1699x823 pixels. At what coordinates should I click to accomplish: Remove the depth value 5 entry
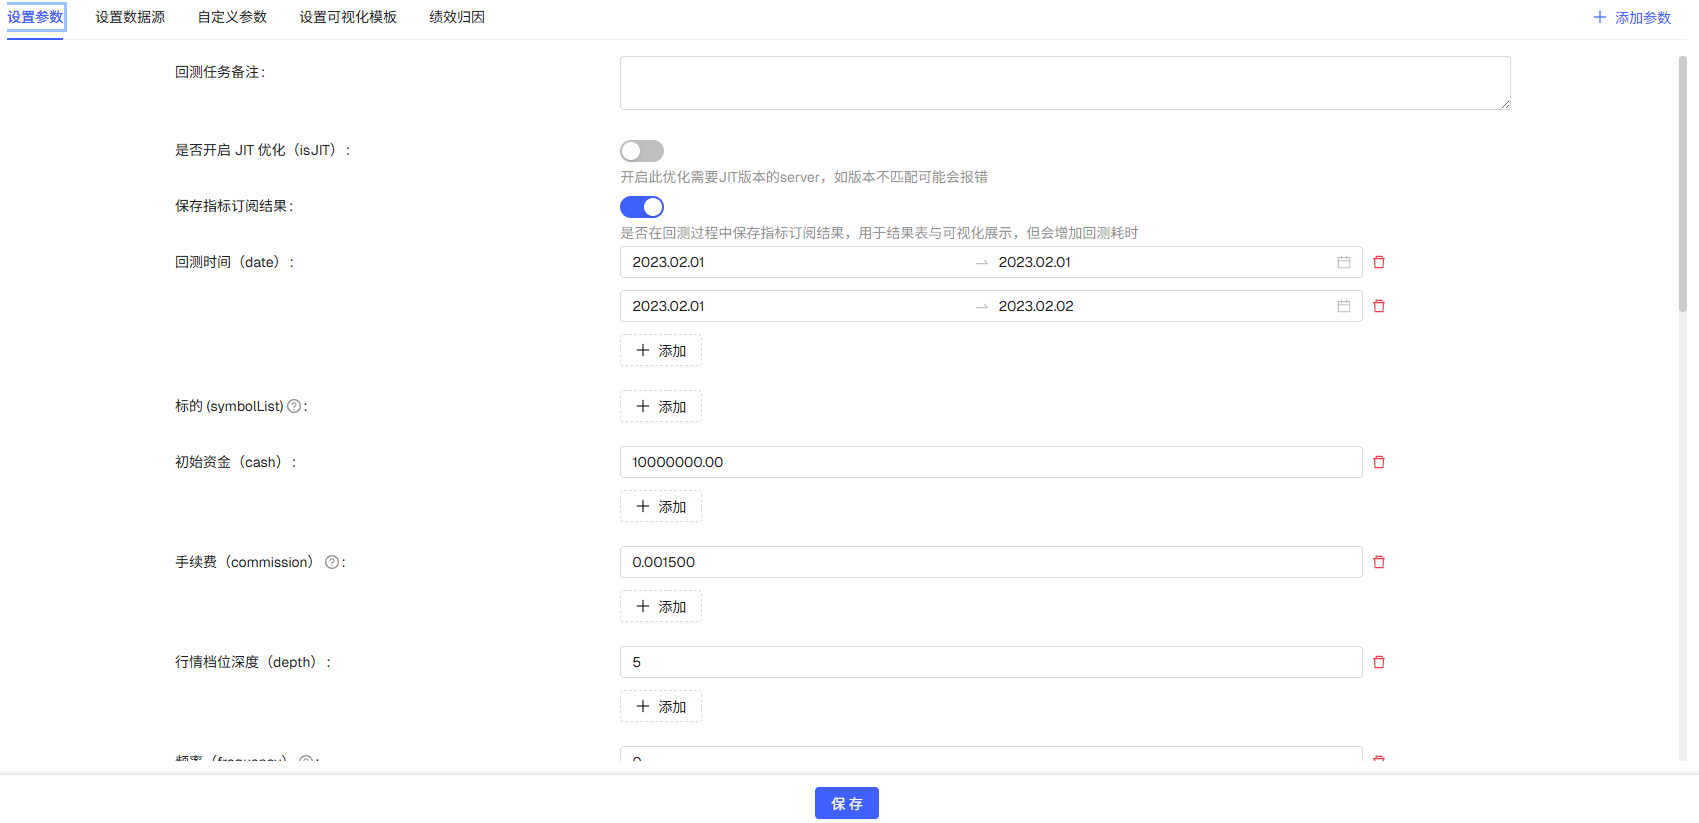pos(1379,662)
